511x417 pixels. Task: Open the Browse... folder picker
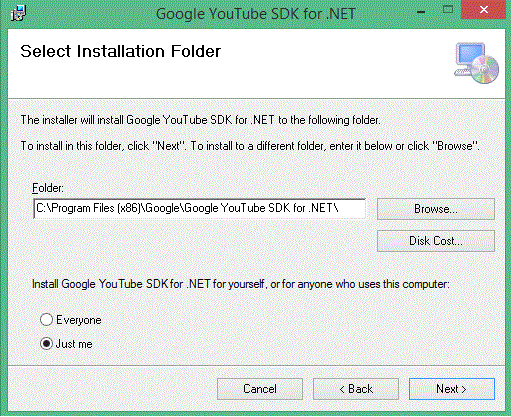(x=436, y=209)
